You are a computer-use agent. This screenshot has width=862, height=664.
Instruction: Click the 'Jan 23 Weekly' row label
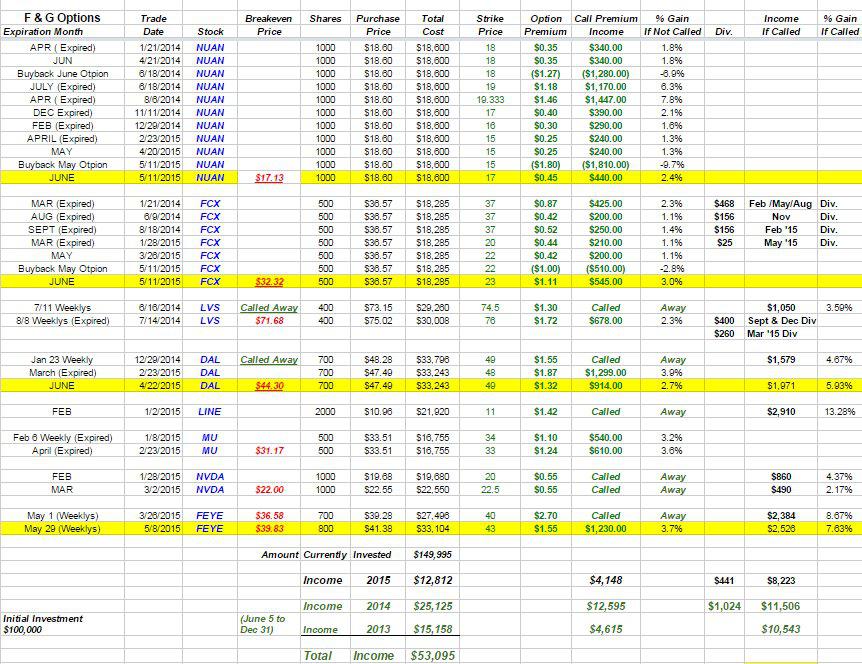[62, 359]
